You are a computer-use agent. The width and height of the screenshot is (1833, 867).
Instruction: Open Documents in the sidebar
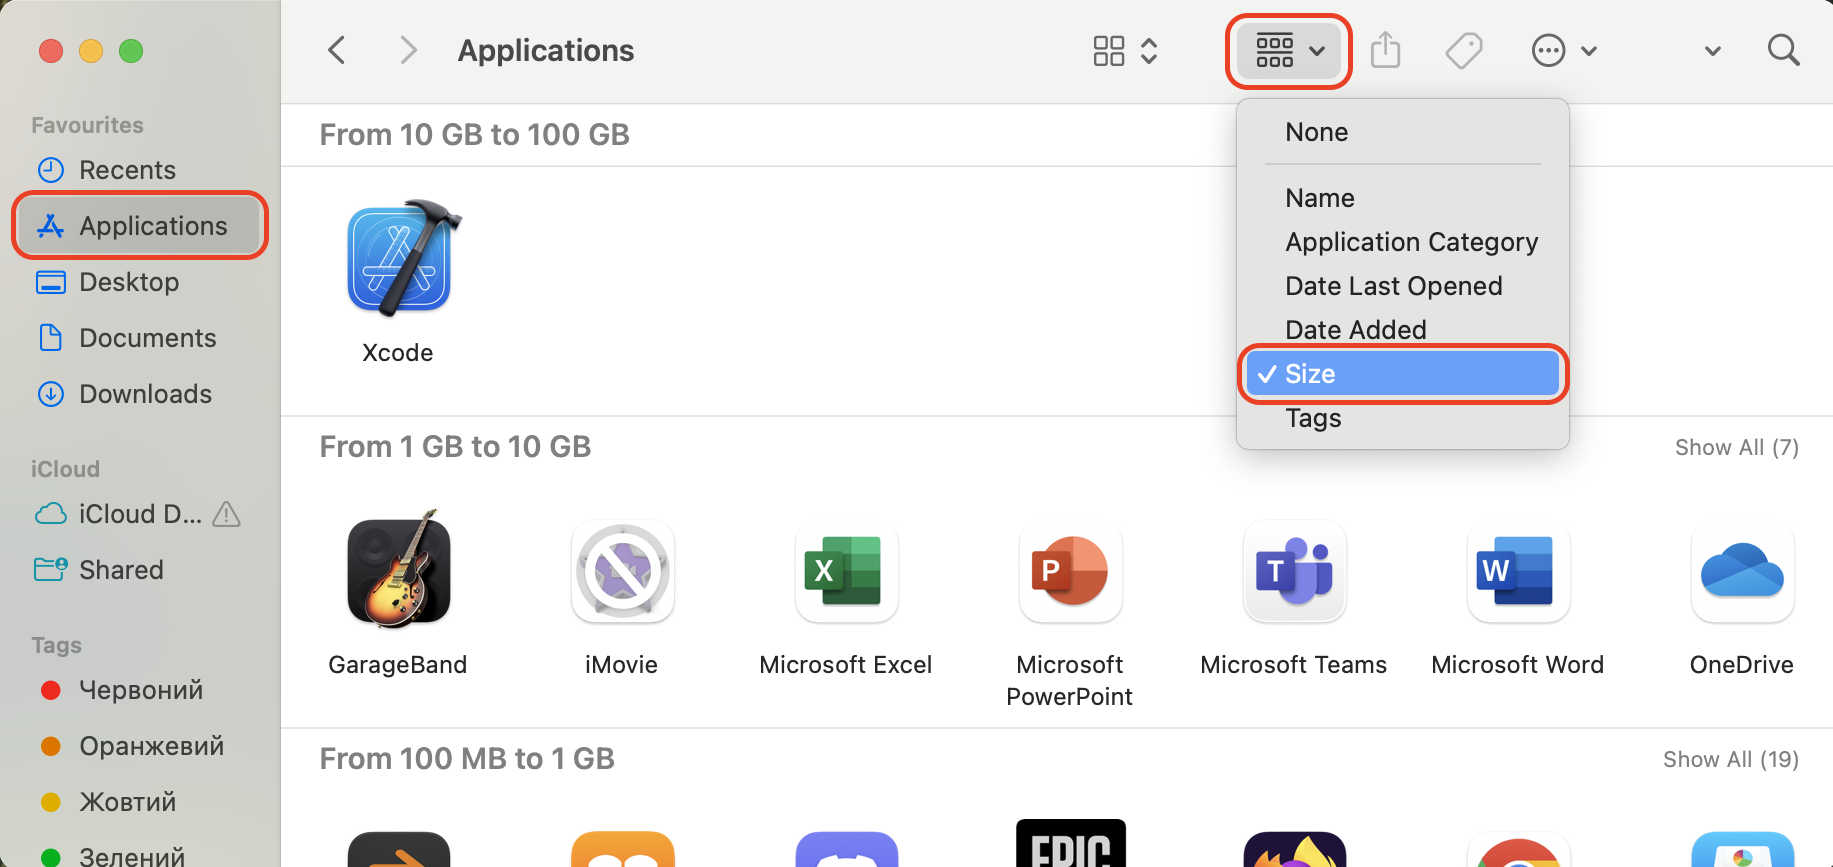click(x=140, y=338)
